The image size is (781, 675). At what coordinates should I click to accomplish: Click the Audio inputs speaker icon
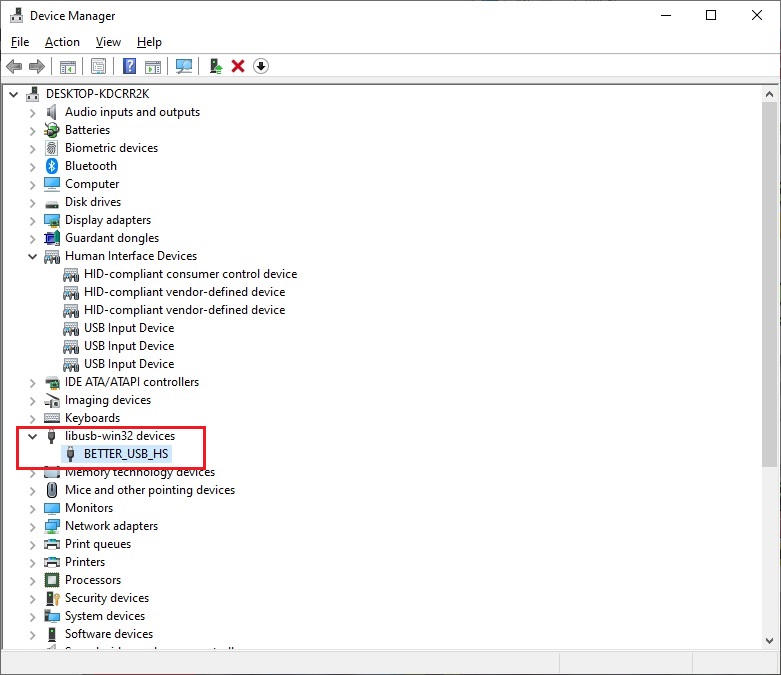coord(52,112)
